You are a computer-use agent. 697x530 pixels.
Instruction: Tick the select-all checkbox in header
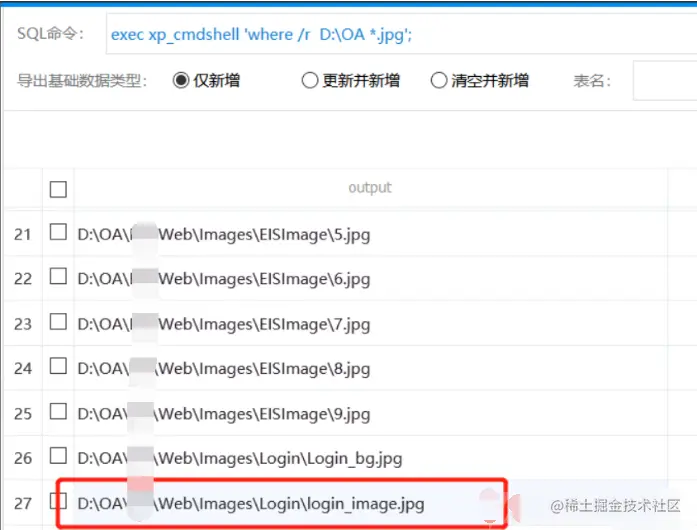point(58,189)
